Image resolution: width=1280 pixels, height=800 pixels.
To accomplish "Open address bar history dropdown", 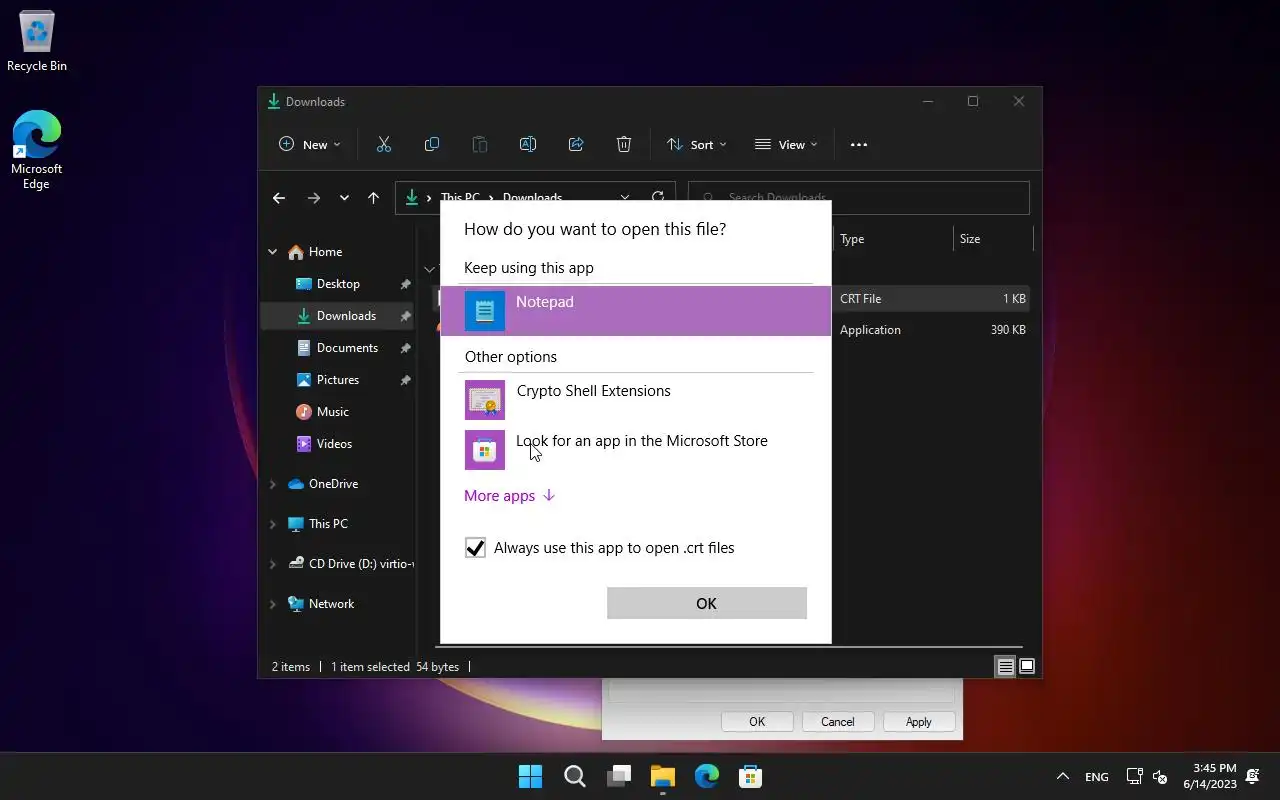I will 625,198.
